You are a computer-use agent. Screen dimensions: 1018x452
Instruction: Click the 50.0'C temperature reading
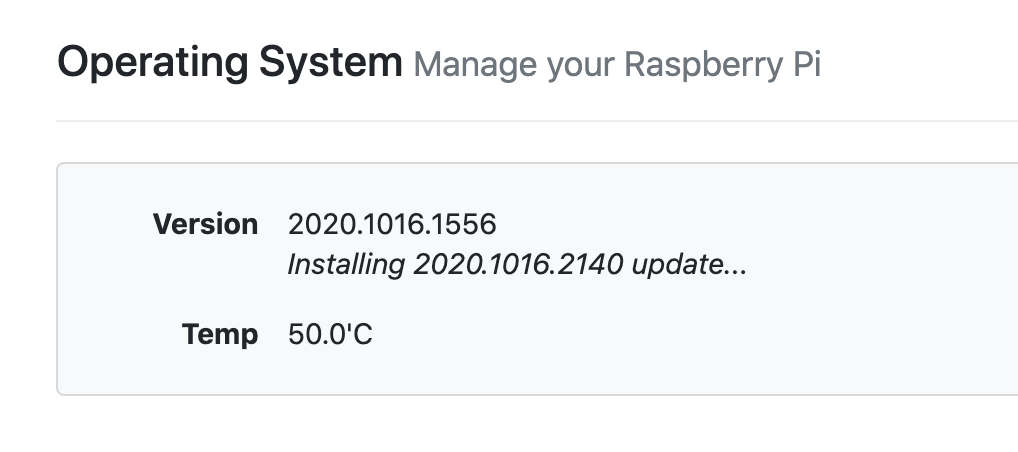coord(330,334)
